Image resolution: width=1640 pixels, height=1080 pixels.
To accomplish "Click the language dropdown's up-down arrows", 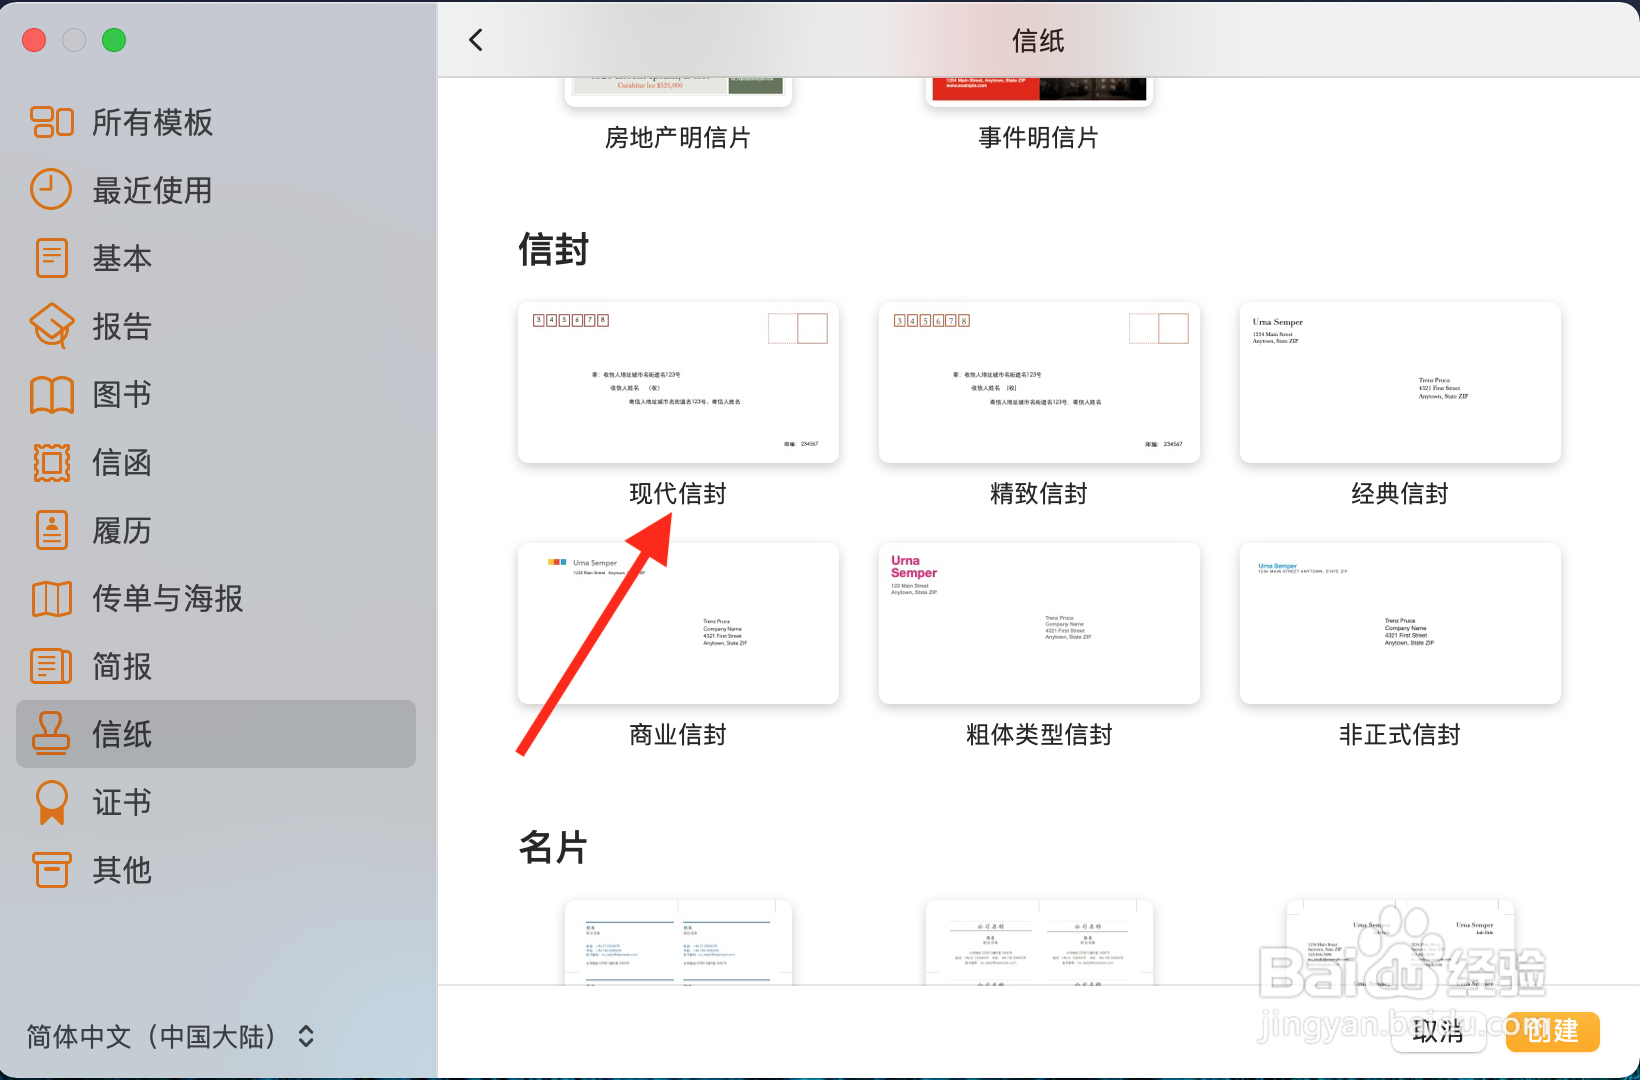I will 304,1037.
